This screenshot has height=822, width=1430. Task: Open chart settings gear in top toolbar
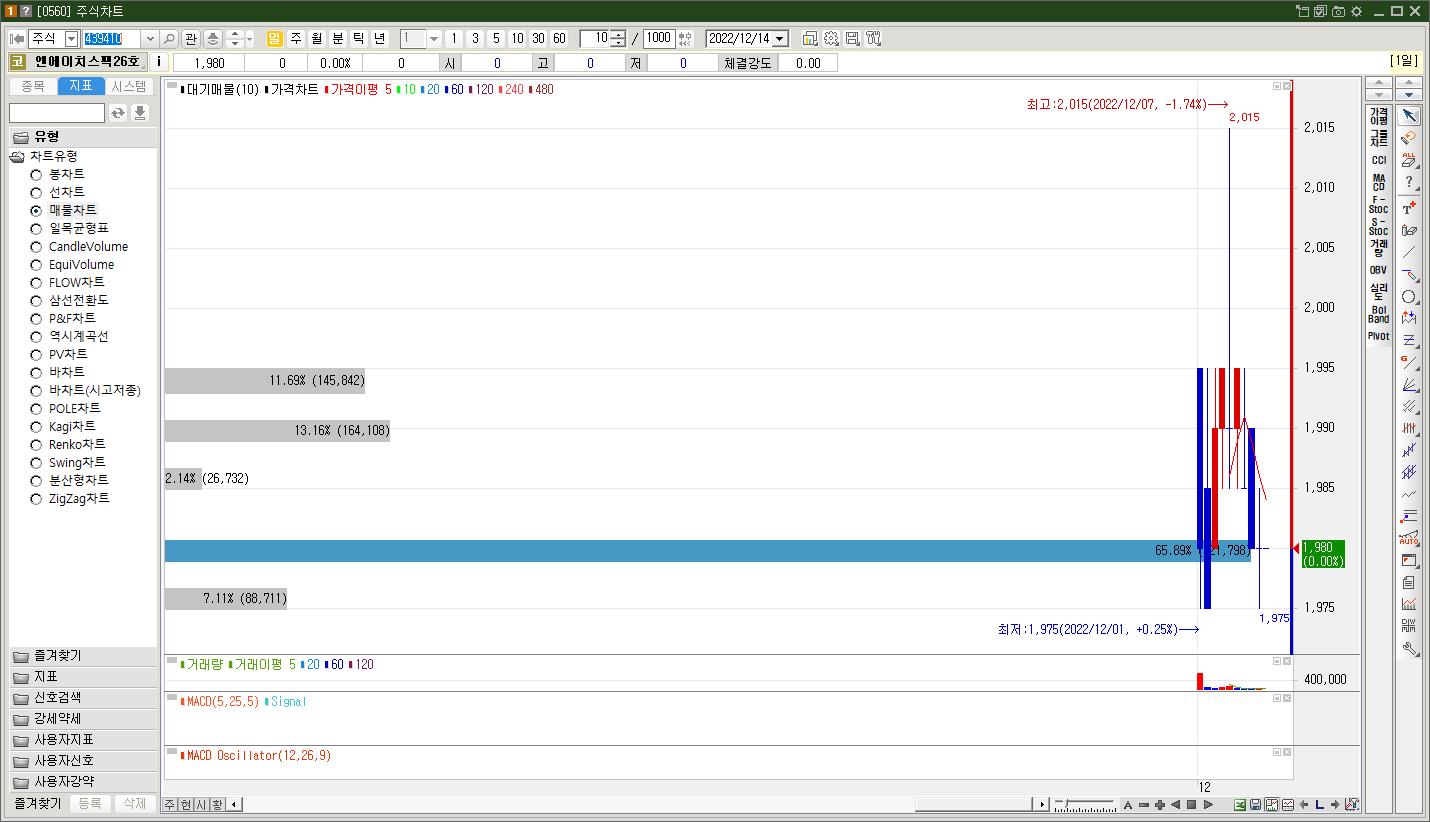click(831, 39)
